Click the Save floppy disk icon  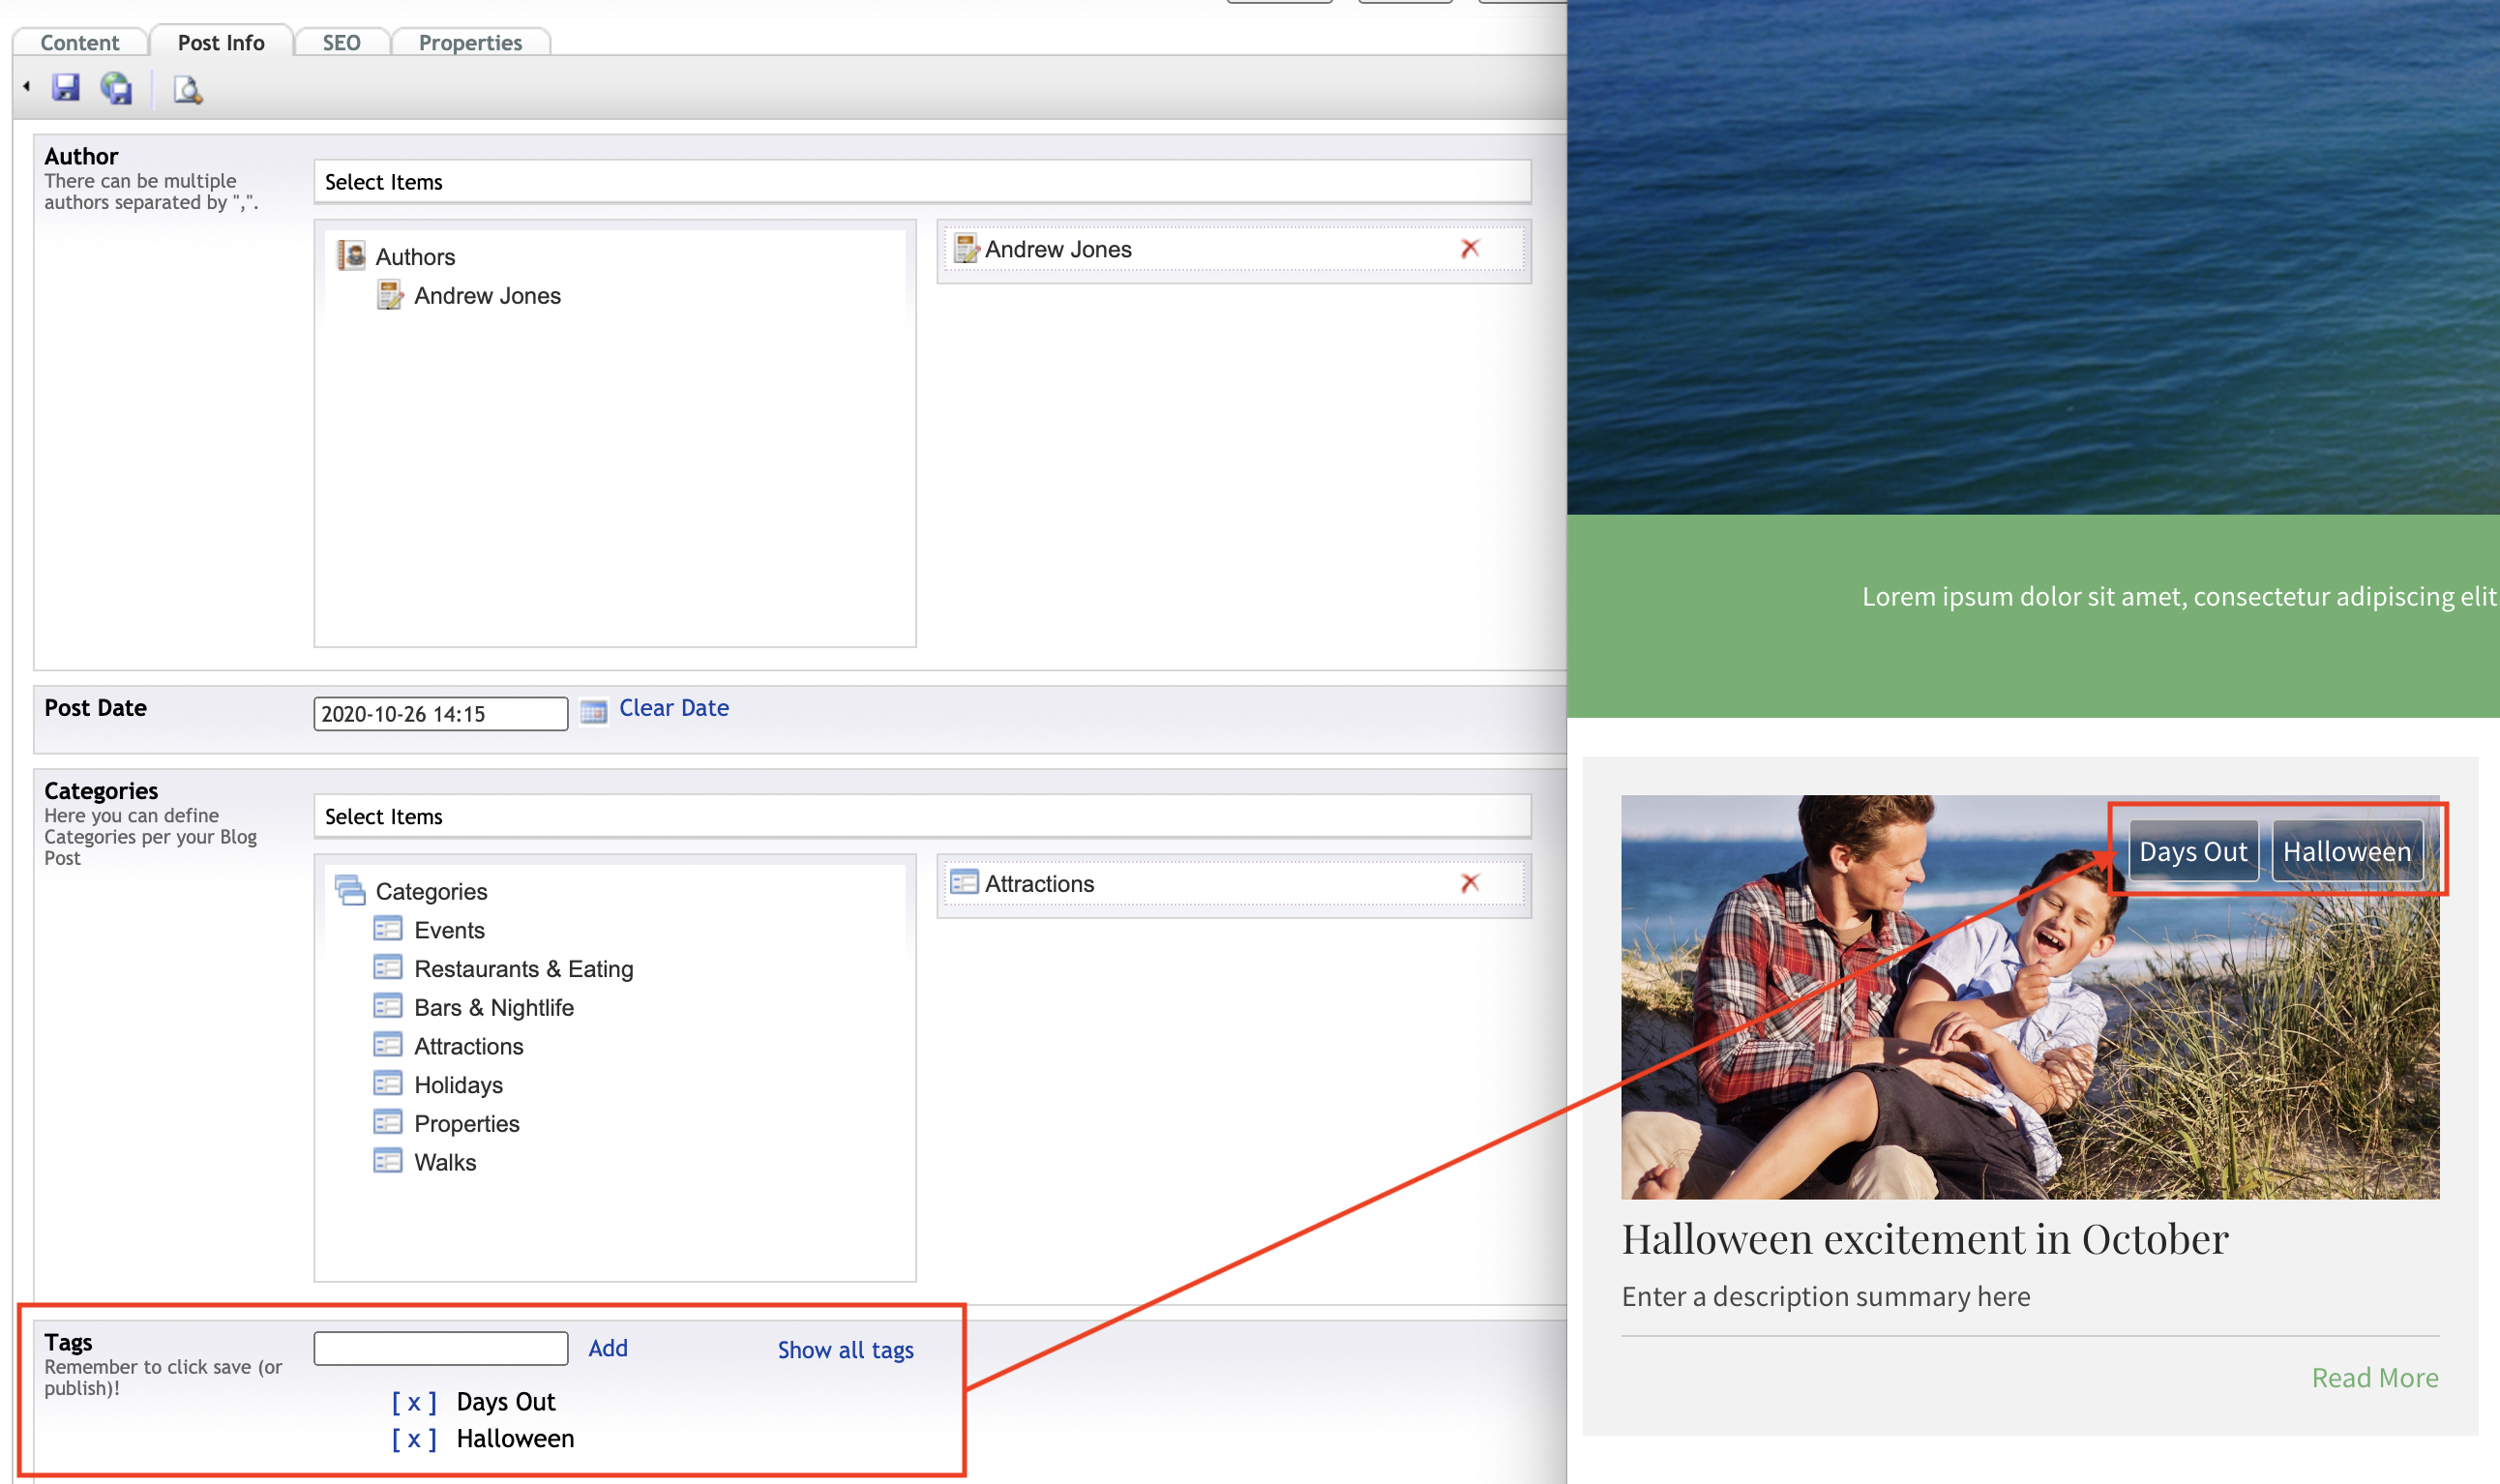coord(66,88)
